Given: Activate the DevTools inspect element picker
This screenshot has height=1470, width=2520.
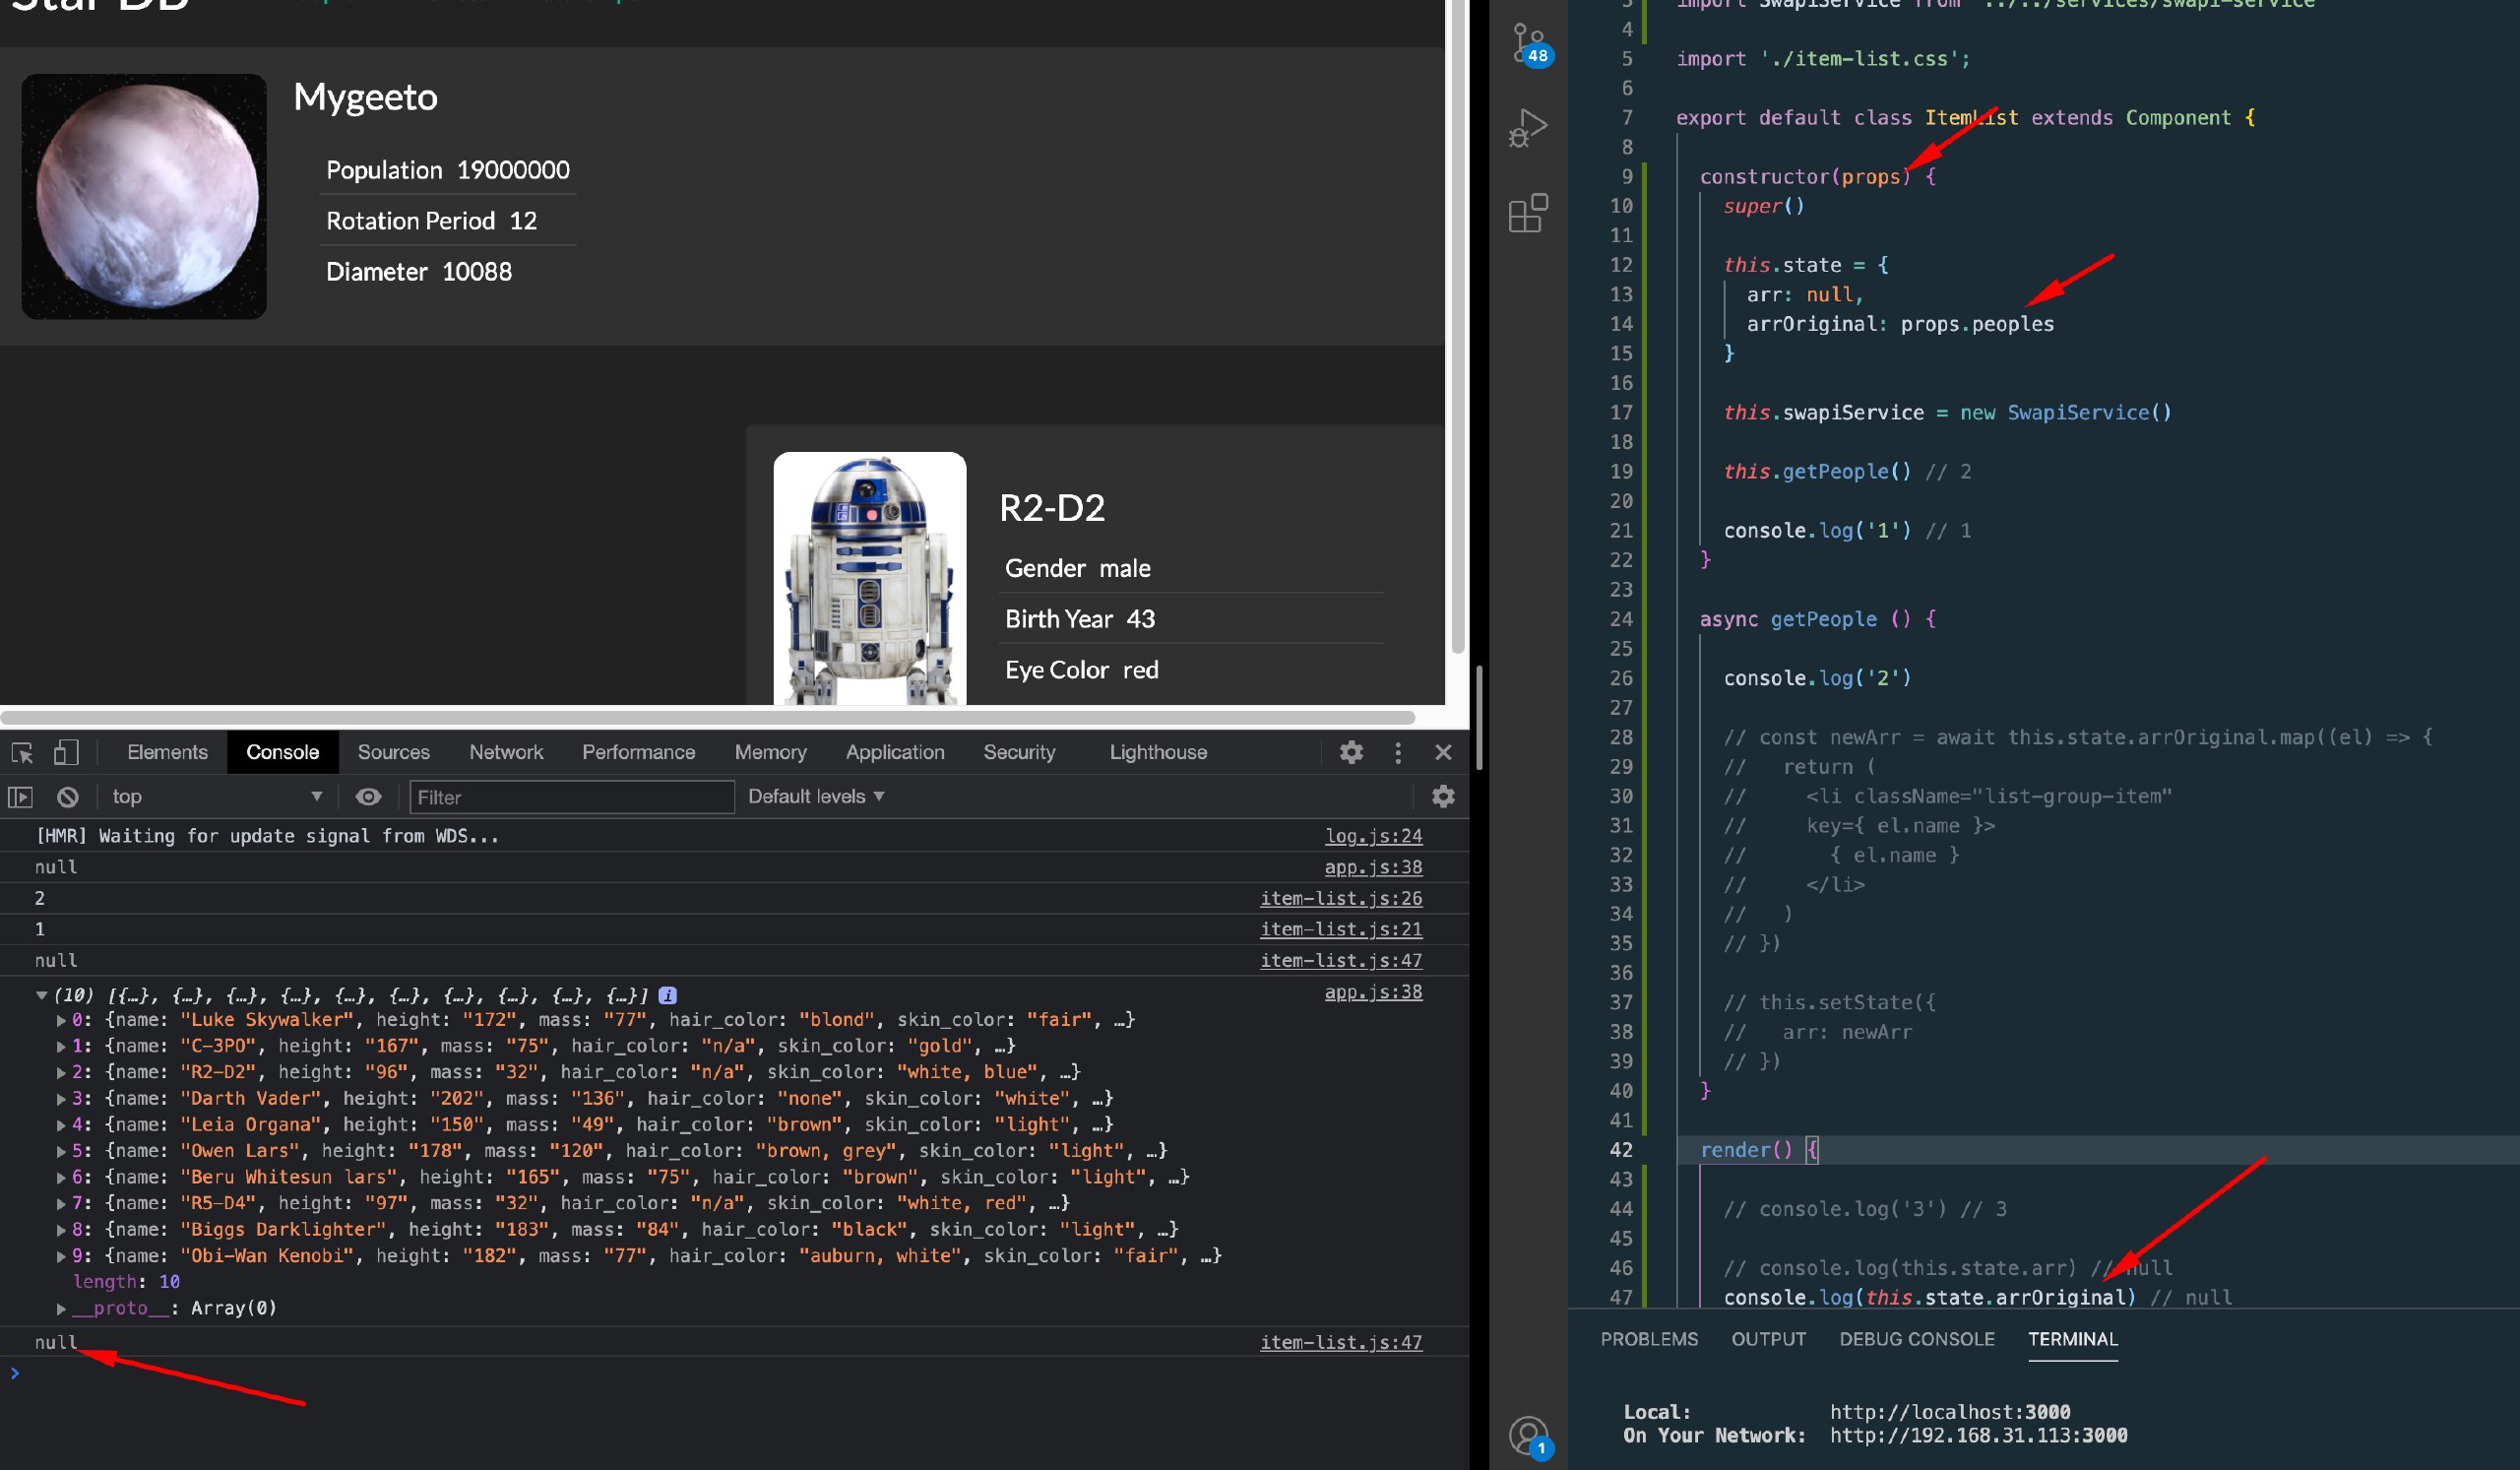Looking at the screenshot, I should click(22, 752).
